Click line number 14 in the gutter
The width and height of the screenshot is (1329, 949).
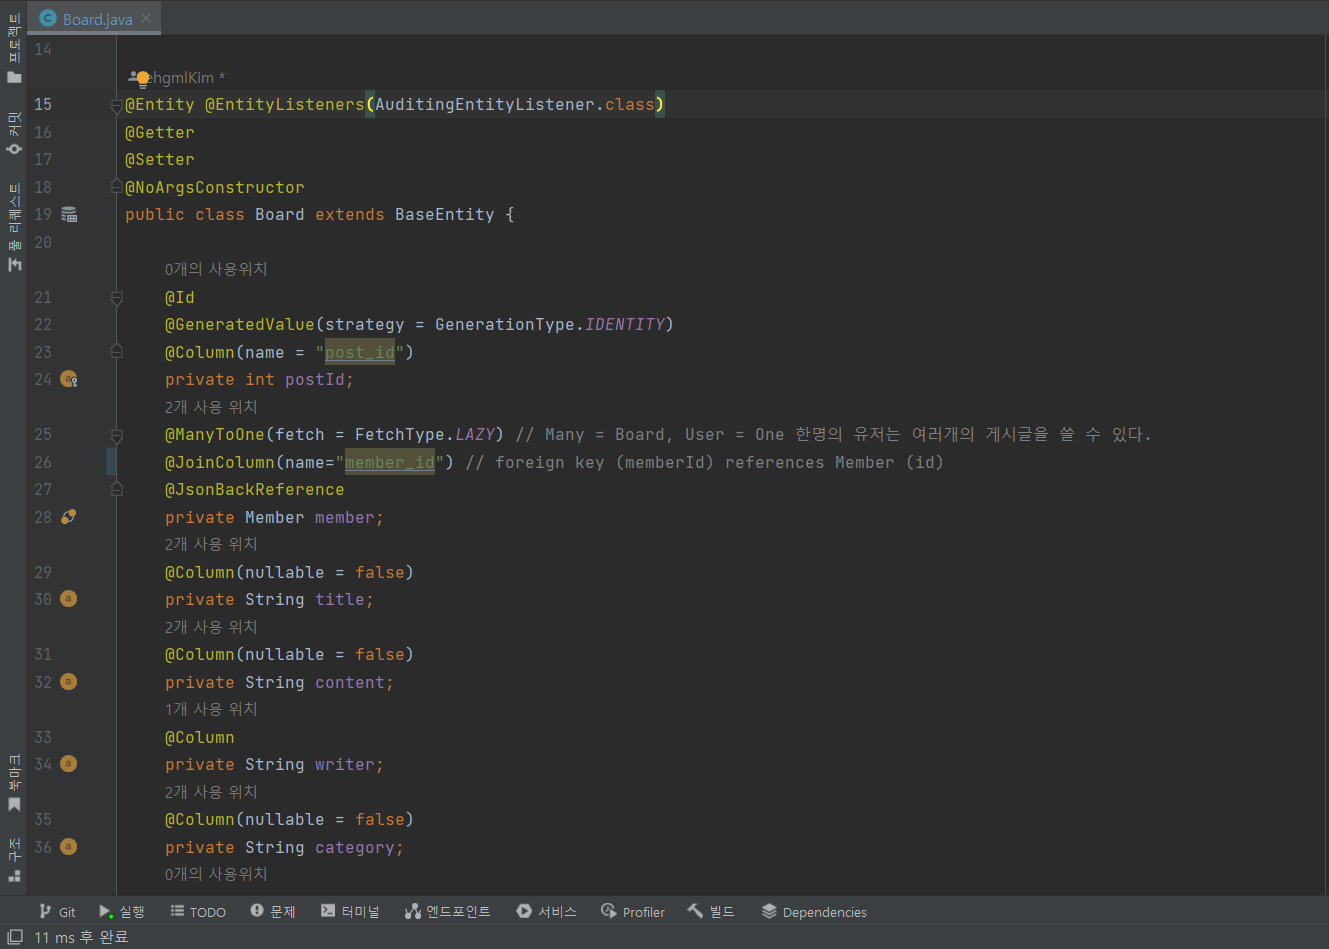click(x=43, y=49)
